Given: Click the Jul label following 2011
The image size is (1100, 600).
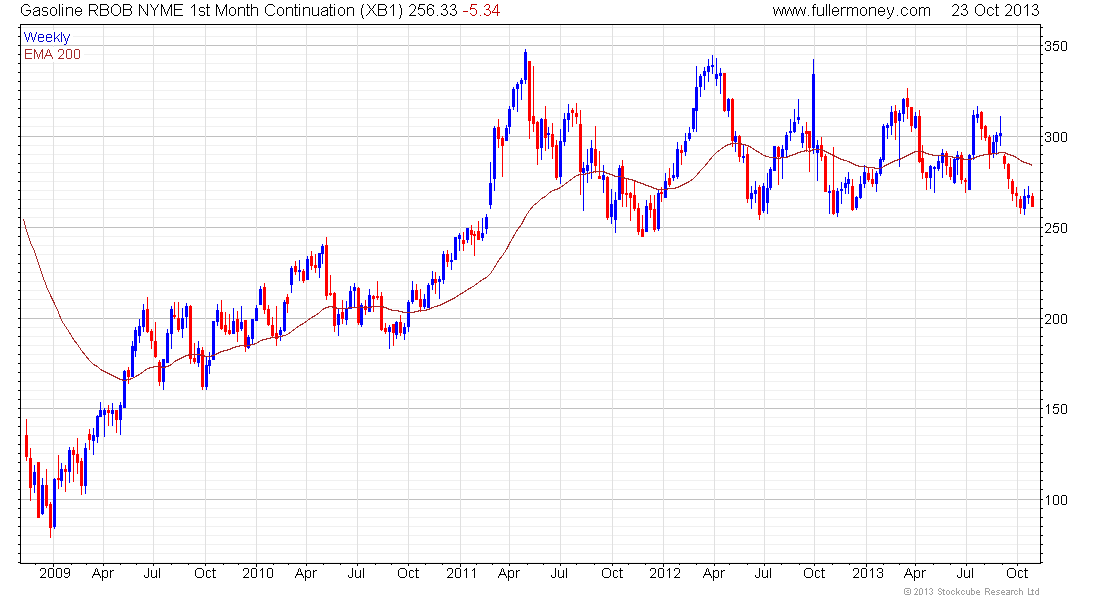Looking at the screenshot, I should [x=559, y=573].
